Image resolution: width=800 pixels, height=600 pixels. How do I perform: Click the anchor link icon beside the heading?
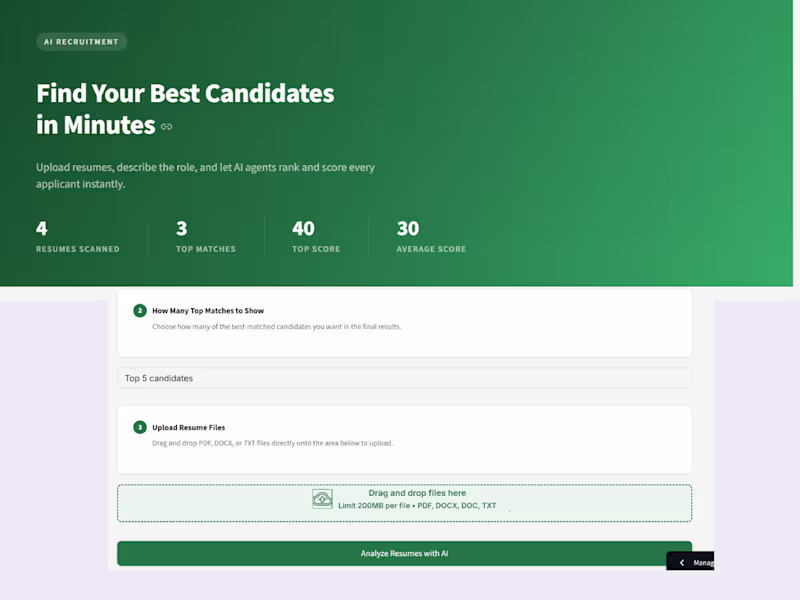pos(166,126)
